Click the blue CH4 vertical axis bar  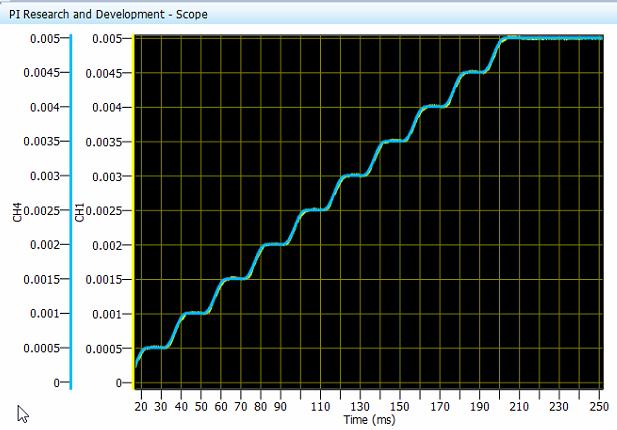coord(71,212)
